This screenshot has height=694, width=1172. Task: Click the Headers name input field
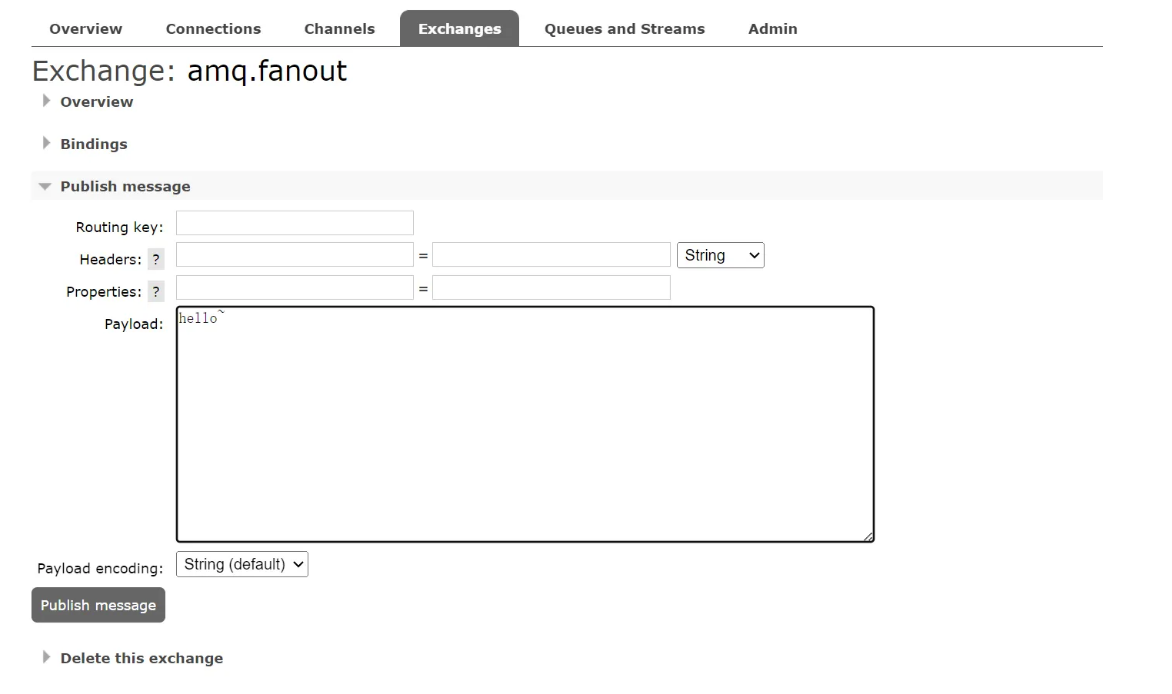click(x=295, y=255)
